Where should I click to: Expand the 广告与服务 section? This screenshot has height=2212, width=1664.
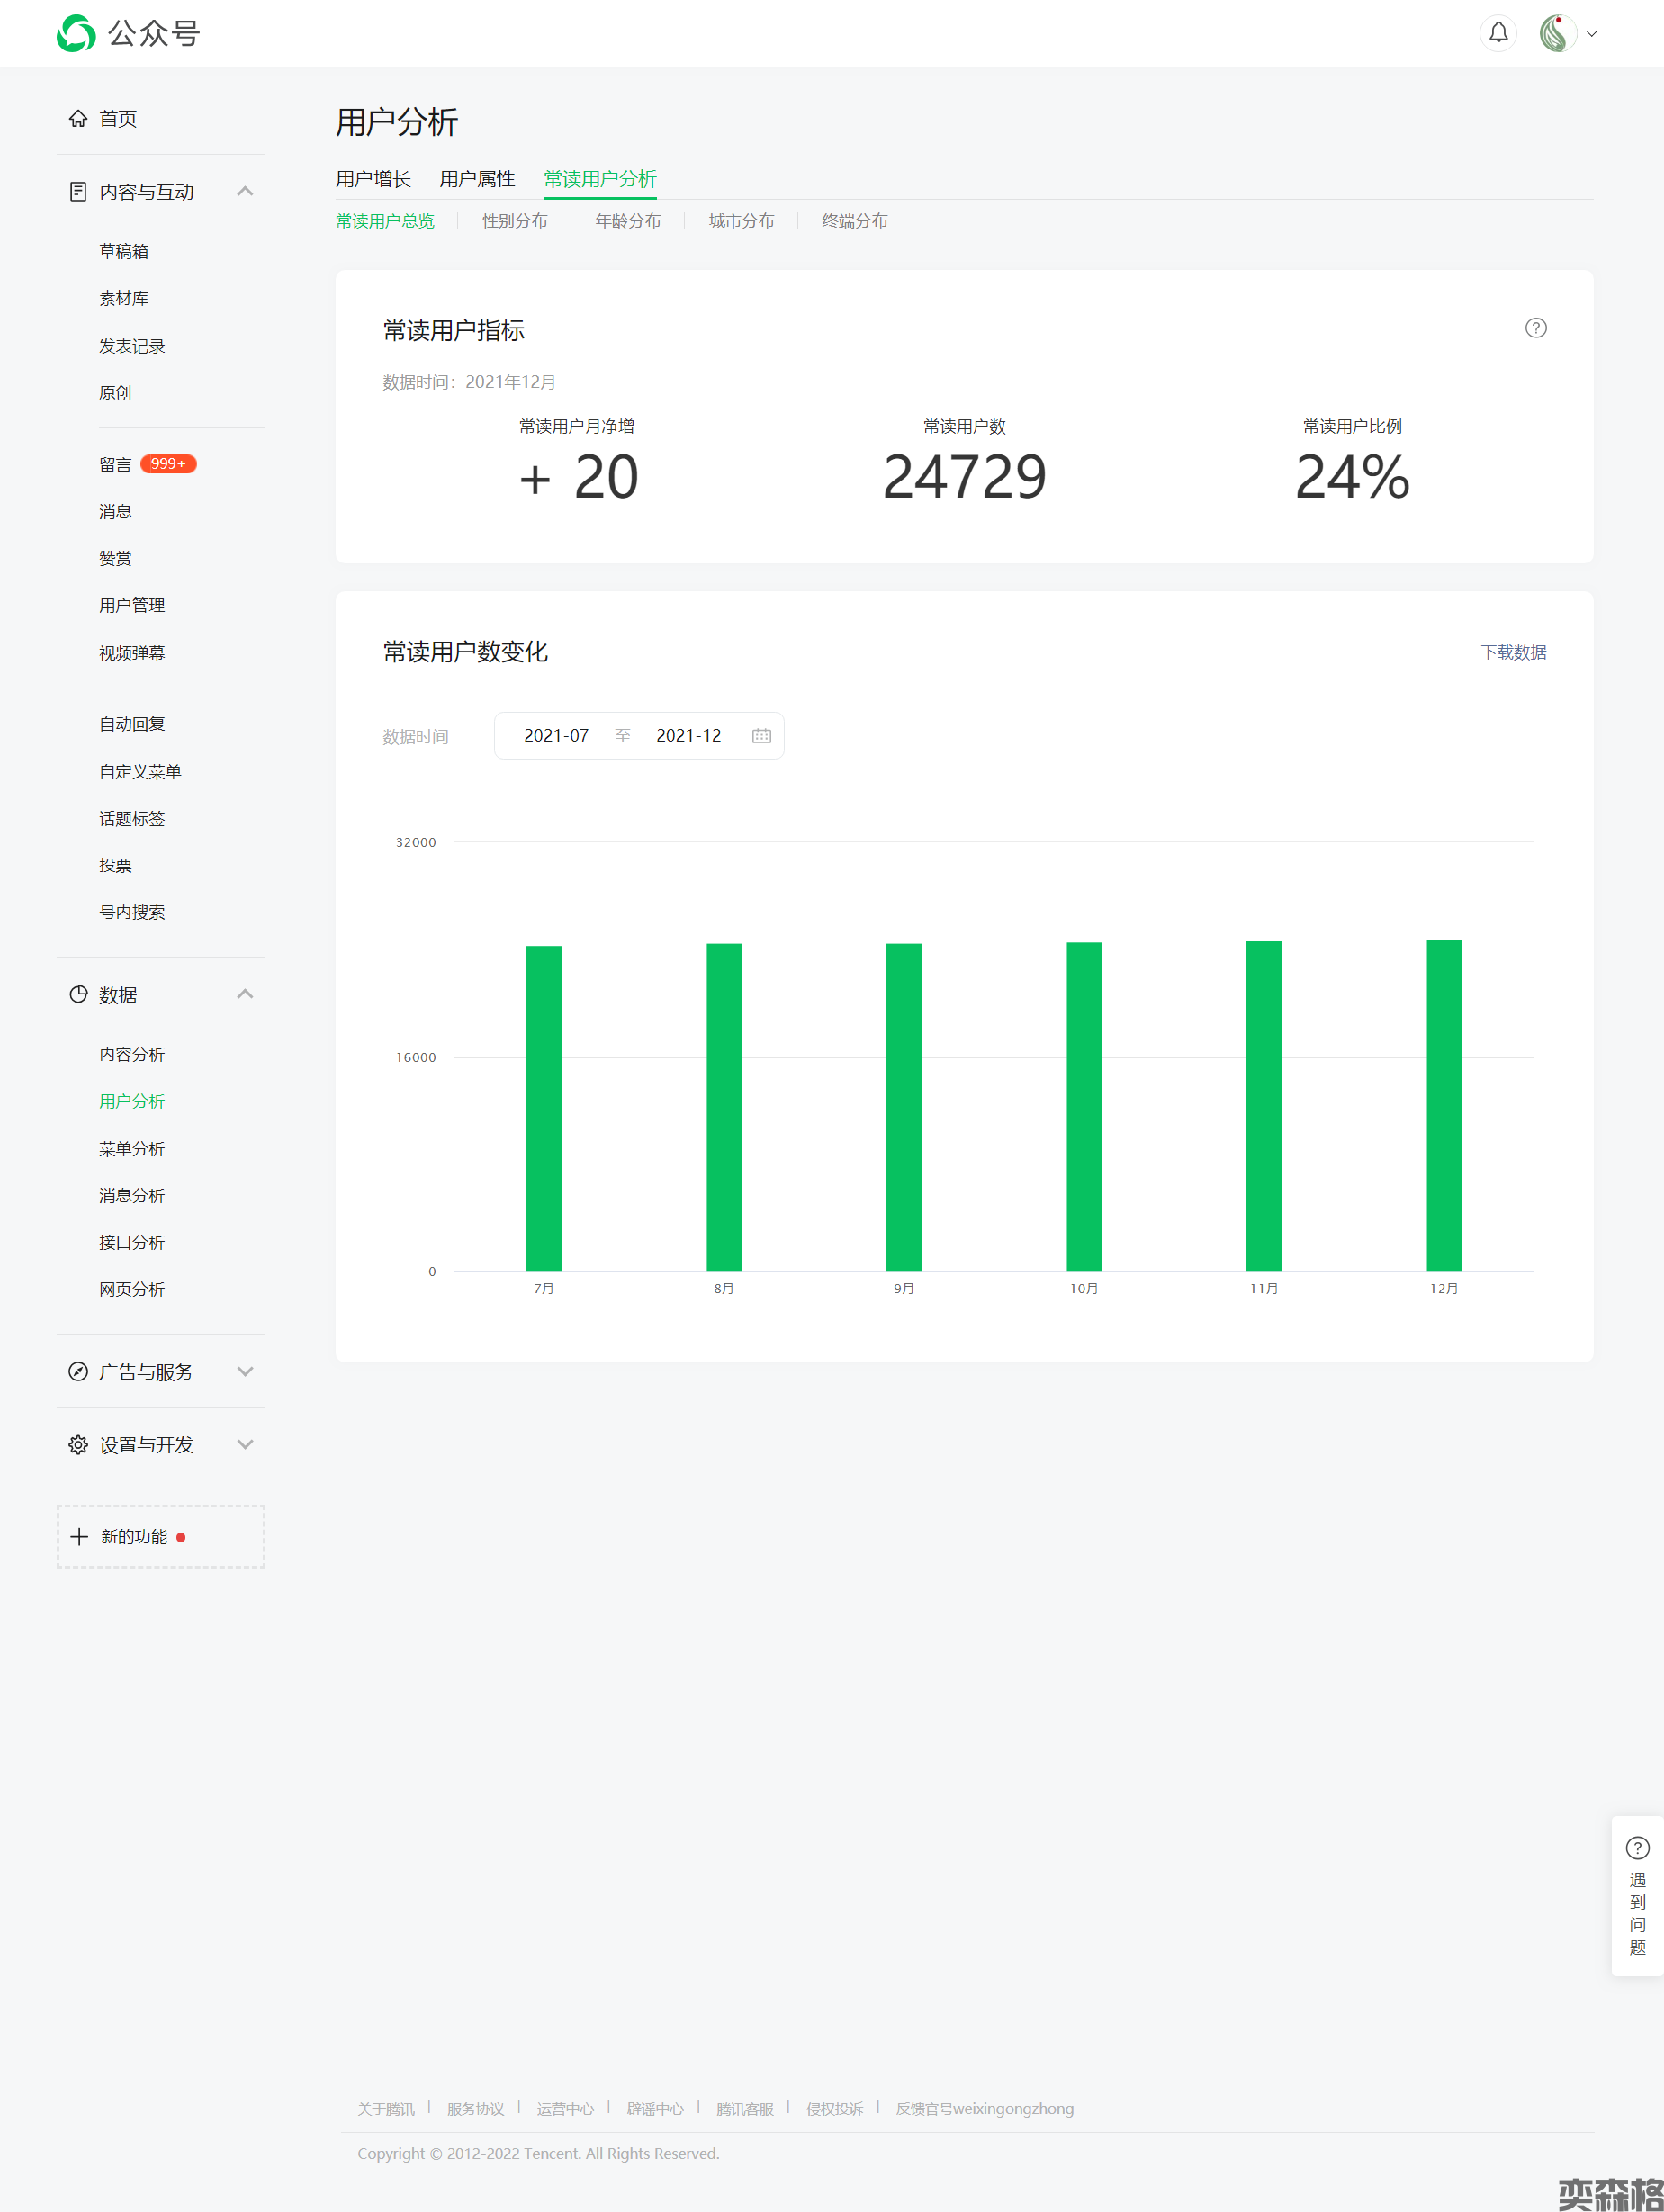point(244,1371)
